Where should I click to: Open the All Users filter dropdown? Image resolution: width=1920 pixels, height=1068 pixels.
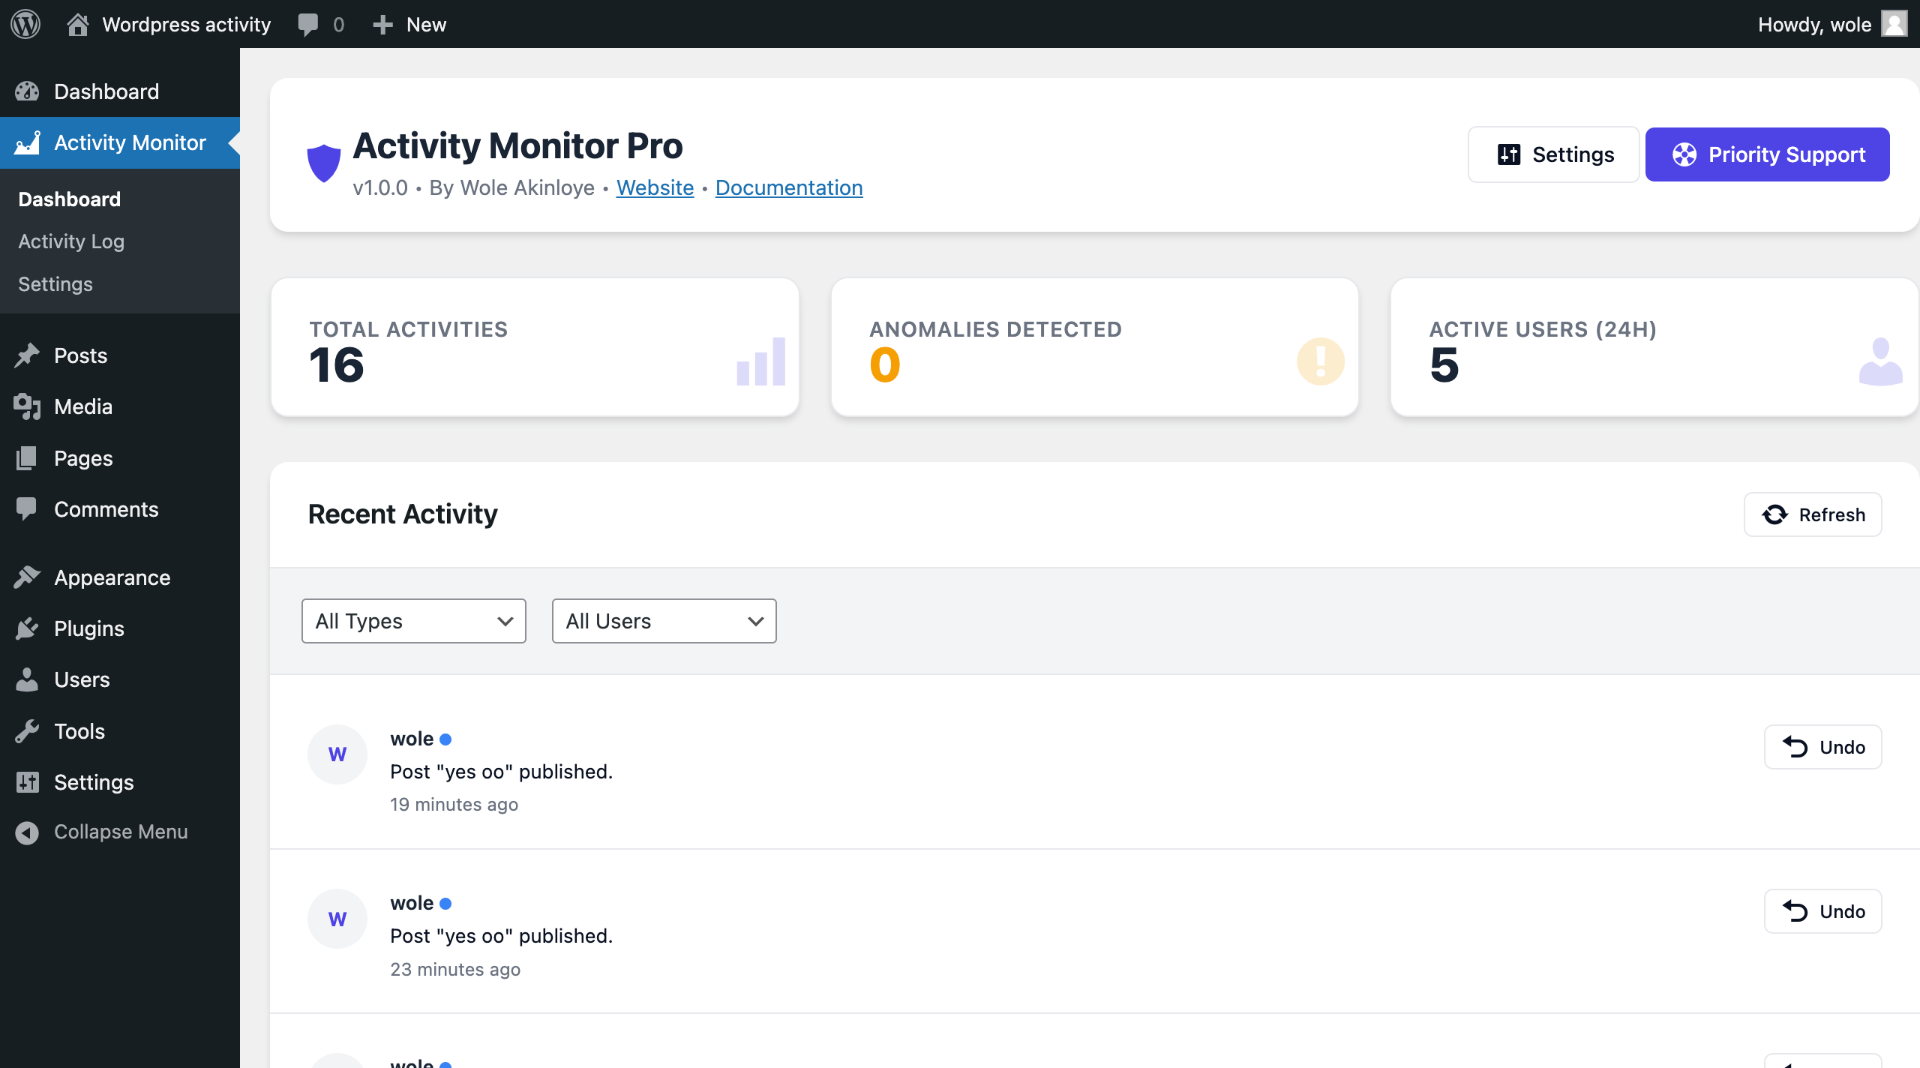(664, 621)
